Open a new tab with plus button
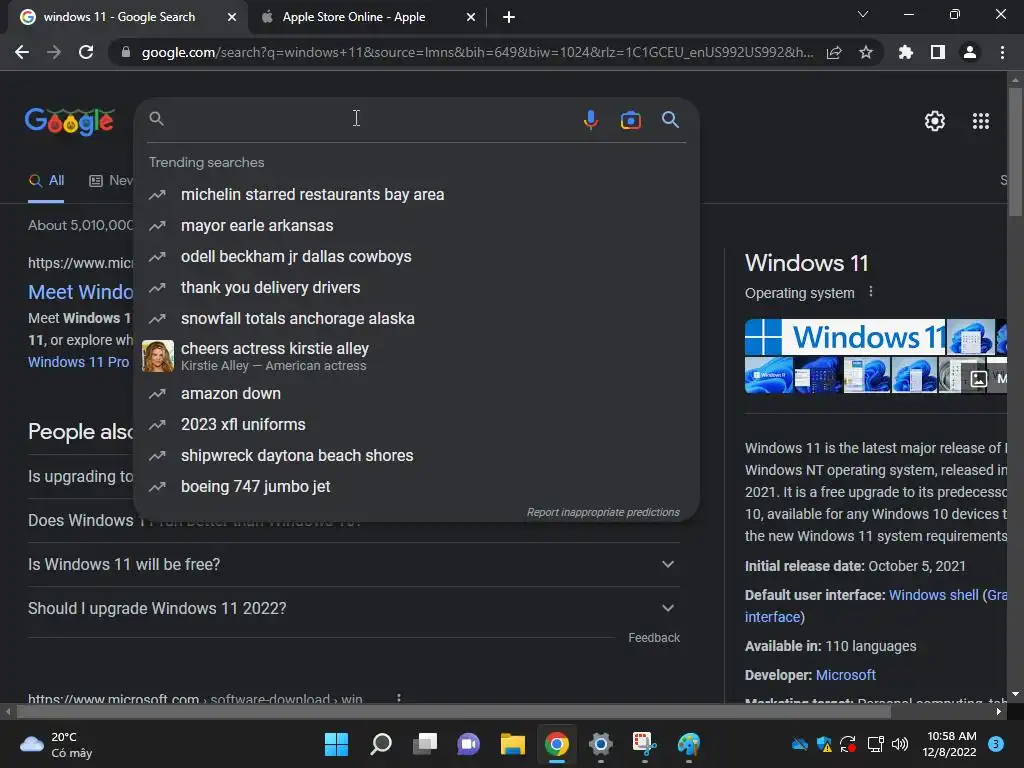This screenshot has height=768, width=1024. (509, 18)
